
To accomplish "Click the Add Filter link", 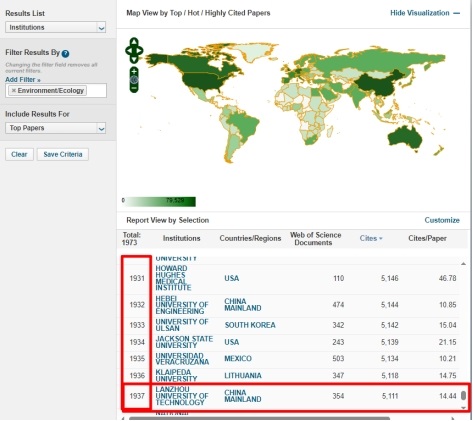I will [23, 80].
